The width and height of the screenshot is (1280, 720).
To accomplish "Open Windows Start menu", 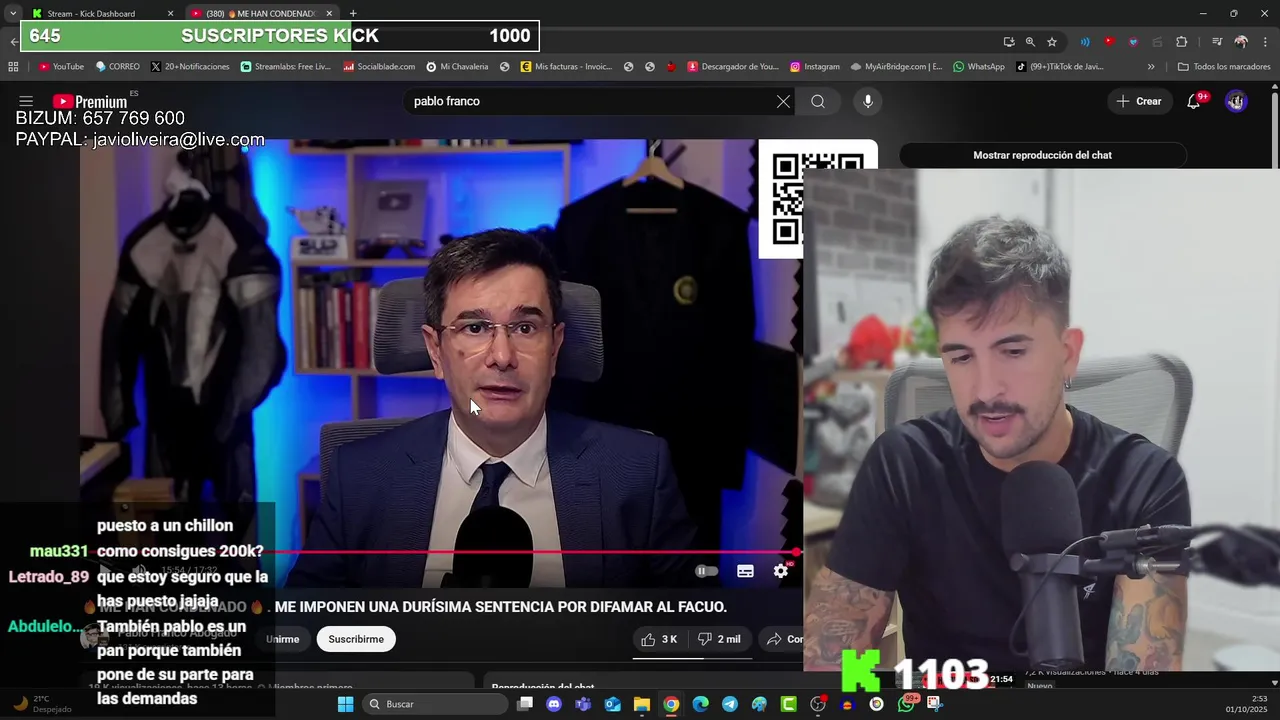I will [x=345, y=704].
